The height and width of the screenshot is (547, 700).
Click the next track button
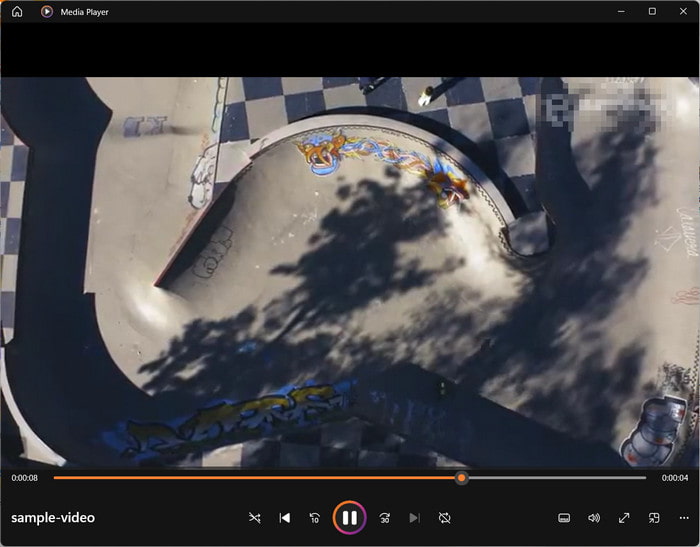click(x=414, y=518)
